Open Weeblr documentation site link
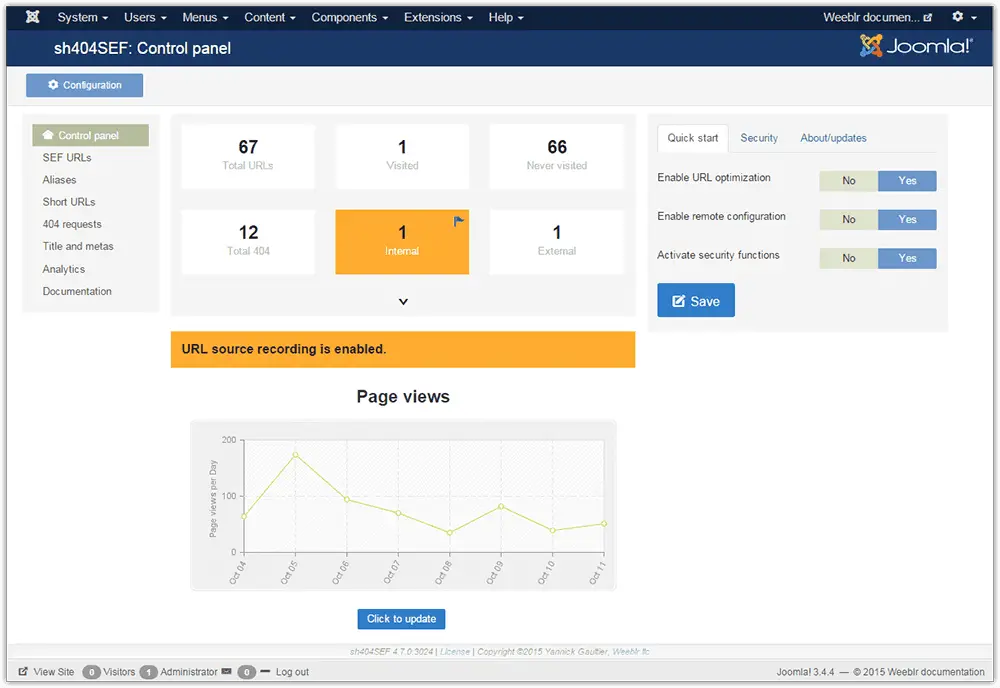Image resolution: width=1000 pixels, height=688 pixels. (x=878, y=17)
